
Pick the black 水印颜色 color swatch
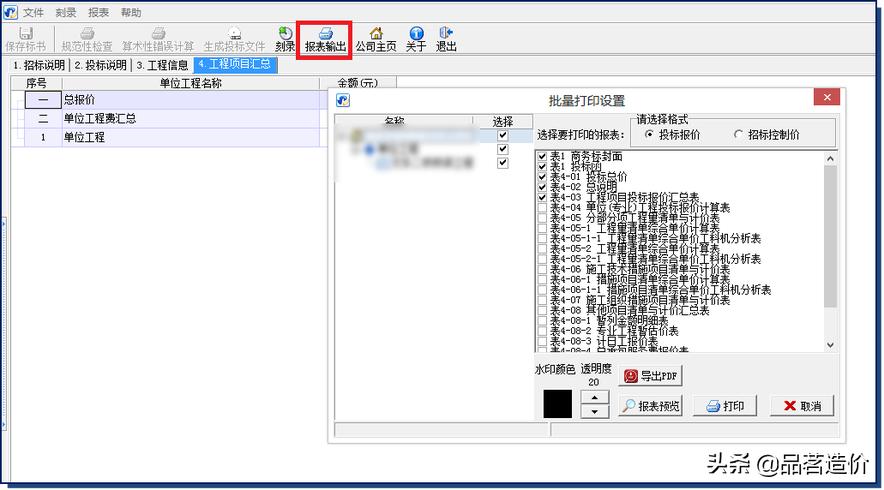click(x=557, y=404)
